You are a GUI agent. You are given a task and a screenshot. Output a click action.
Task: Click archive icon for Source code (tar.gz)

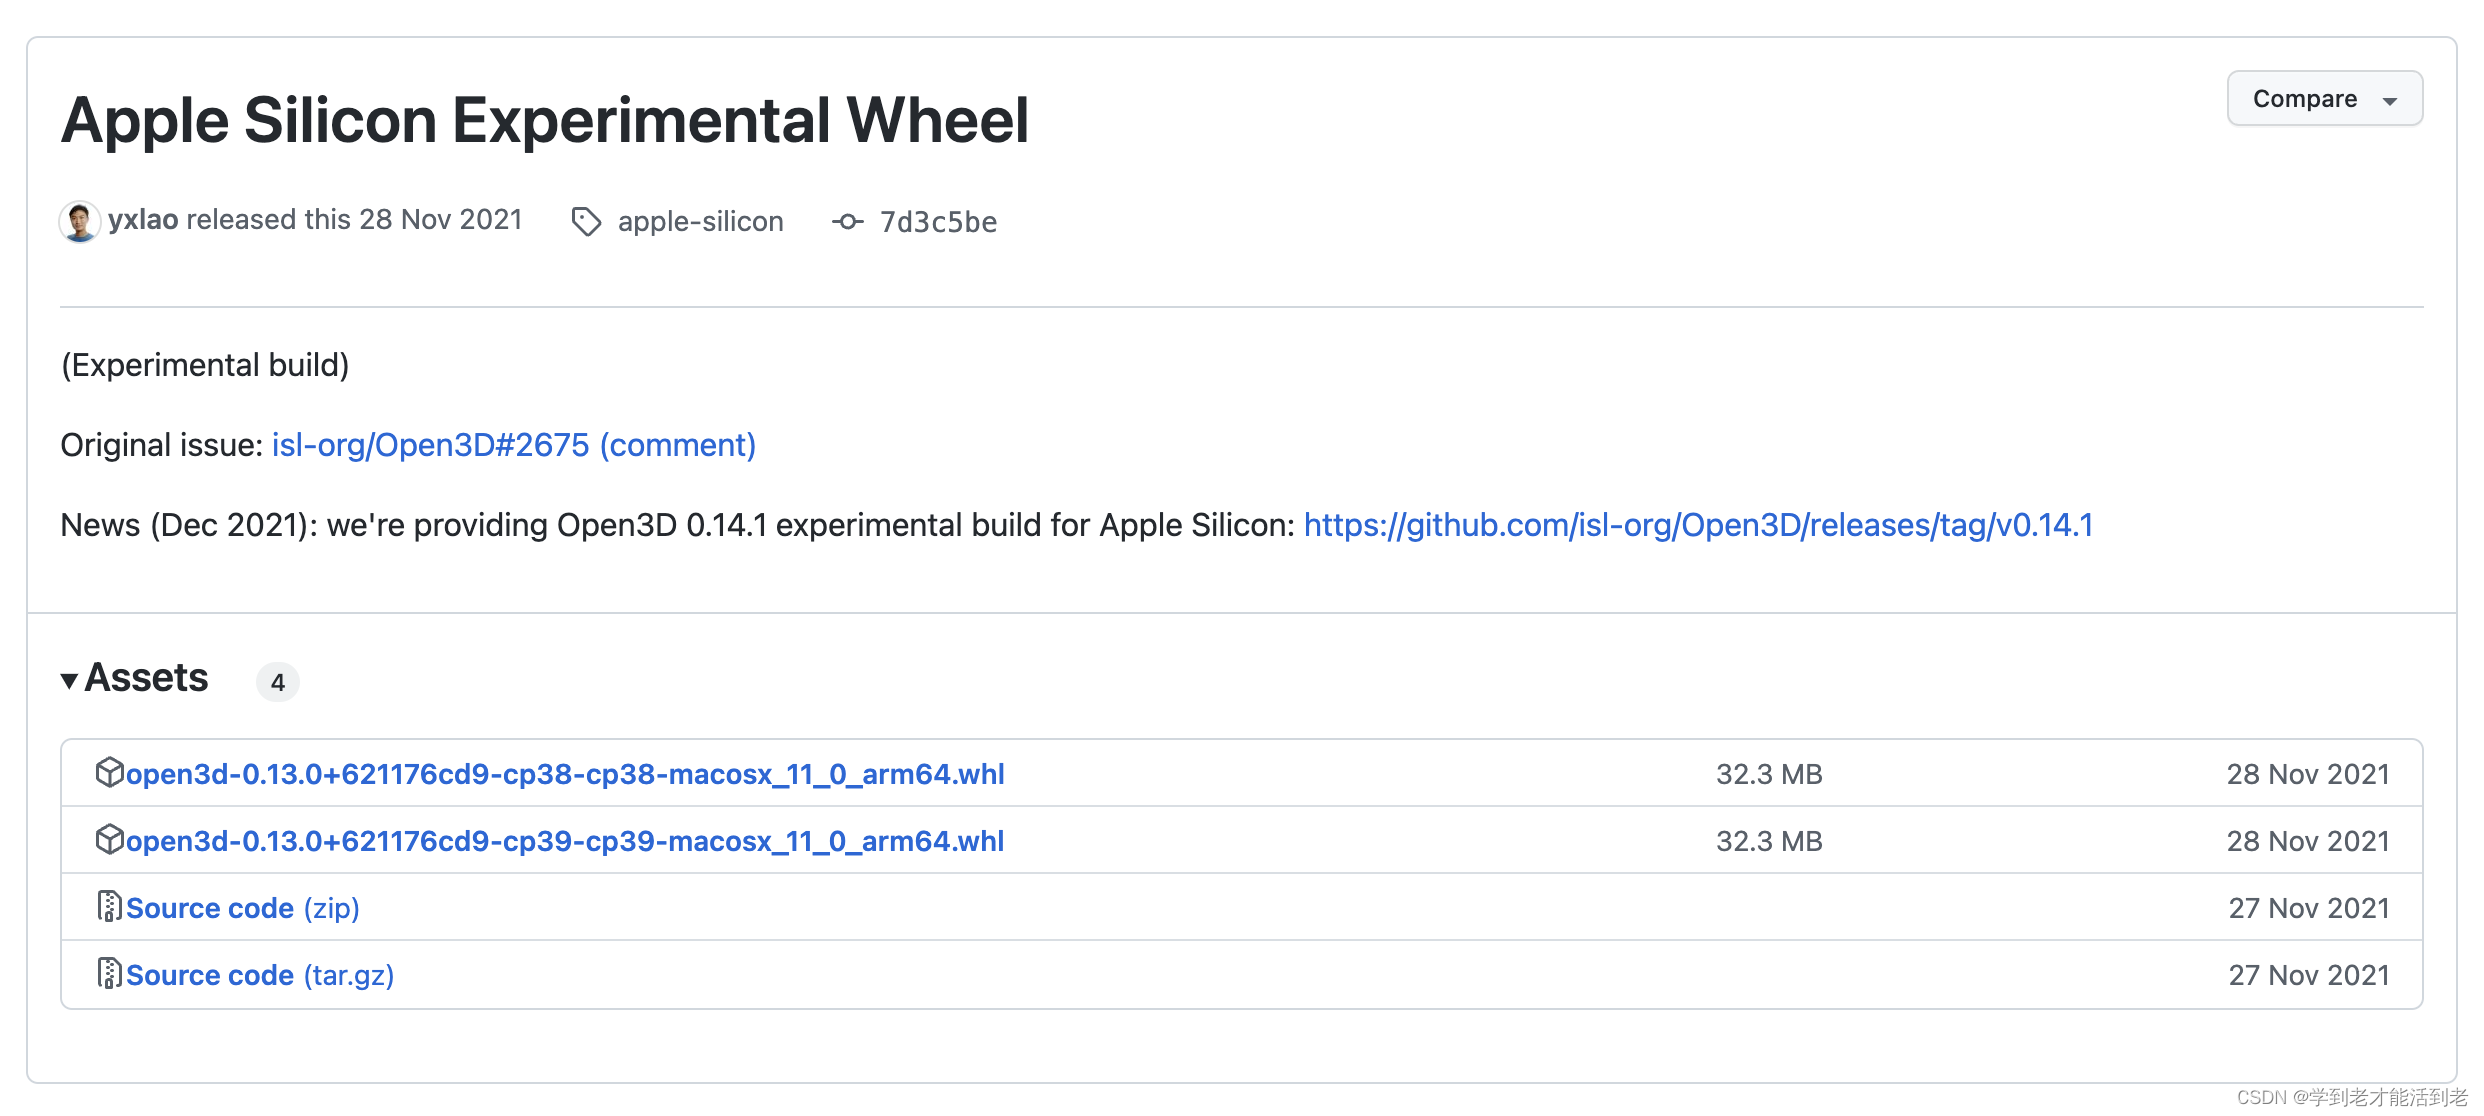click(x=108, y=973)
